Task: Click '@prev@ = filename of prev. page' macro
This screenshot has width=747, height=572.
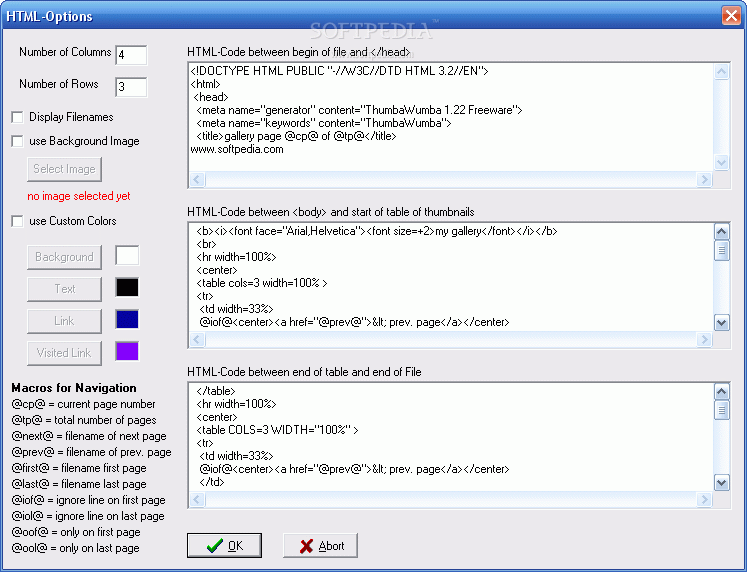Action: point(91,452)
